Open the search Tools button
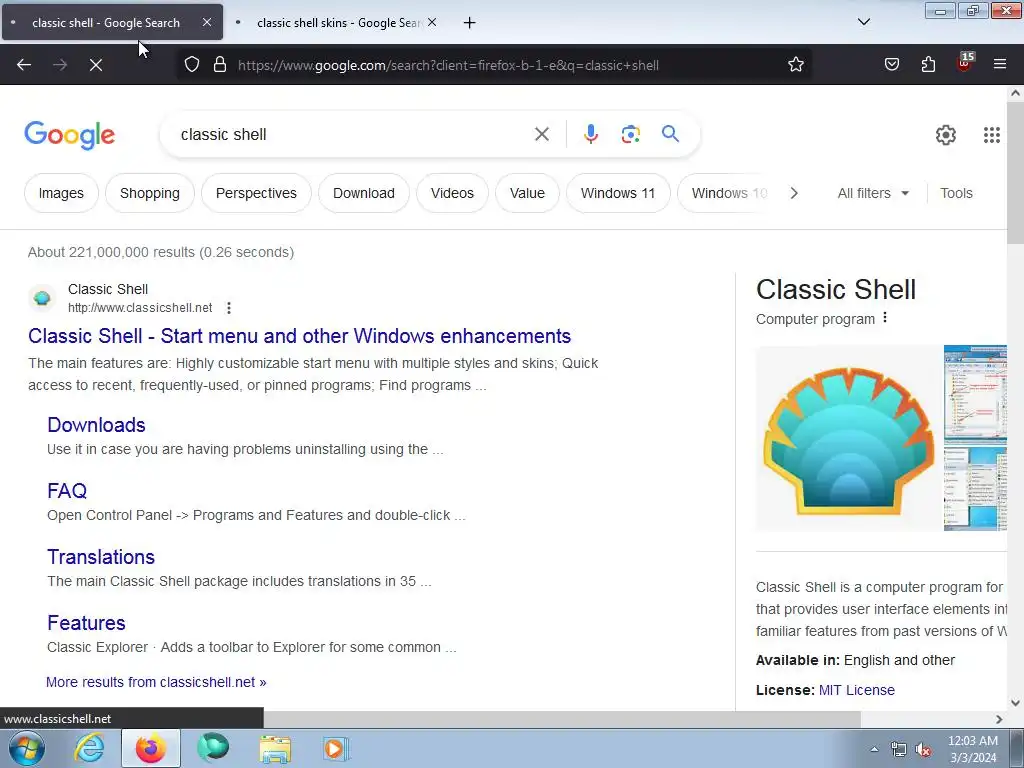The image size is (1024, 768). coord(956,193)
